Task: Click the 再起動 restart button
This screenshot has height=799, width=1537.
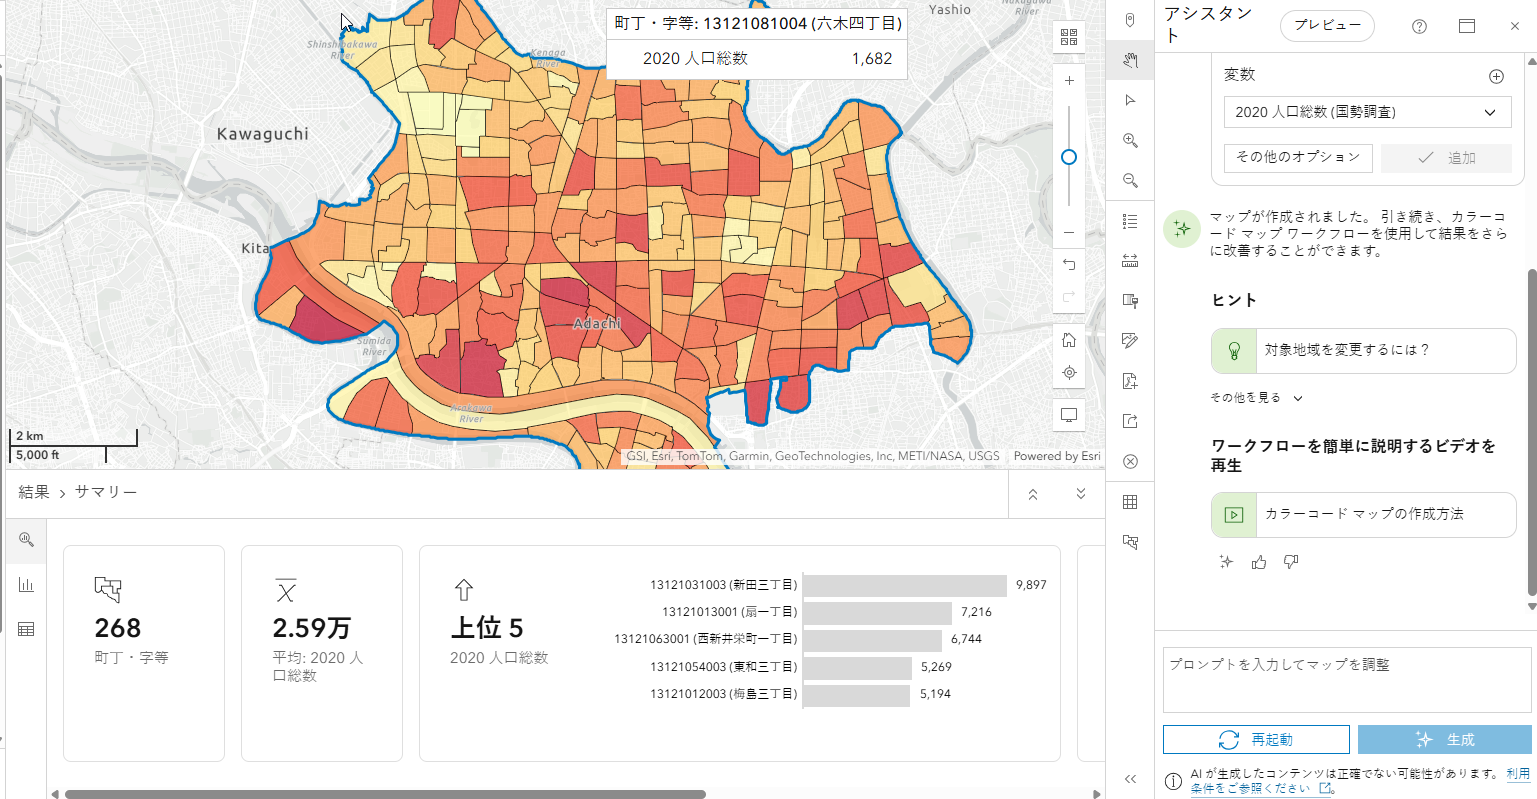Action: pos(1256,740)
